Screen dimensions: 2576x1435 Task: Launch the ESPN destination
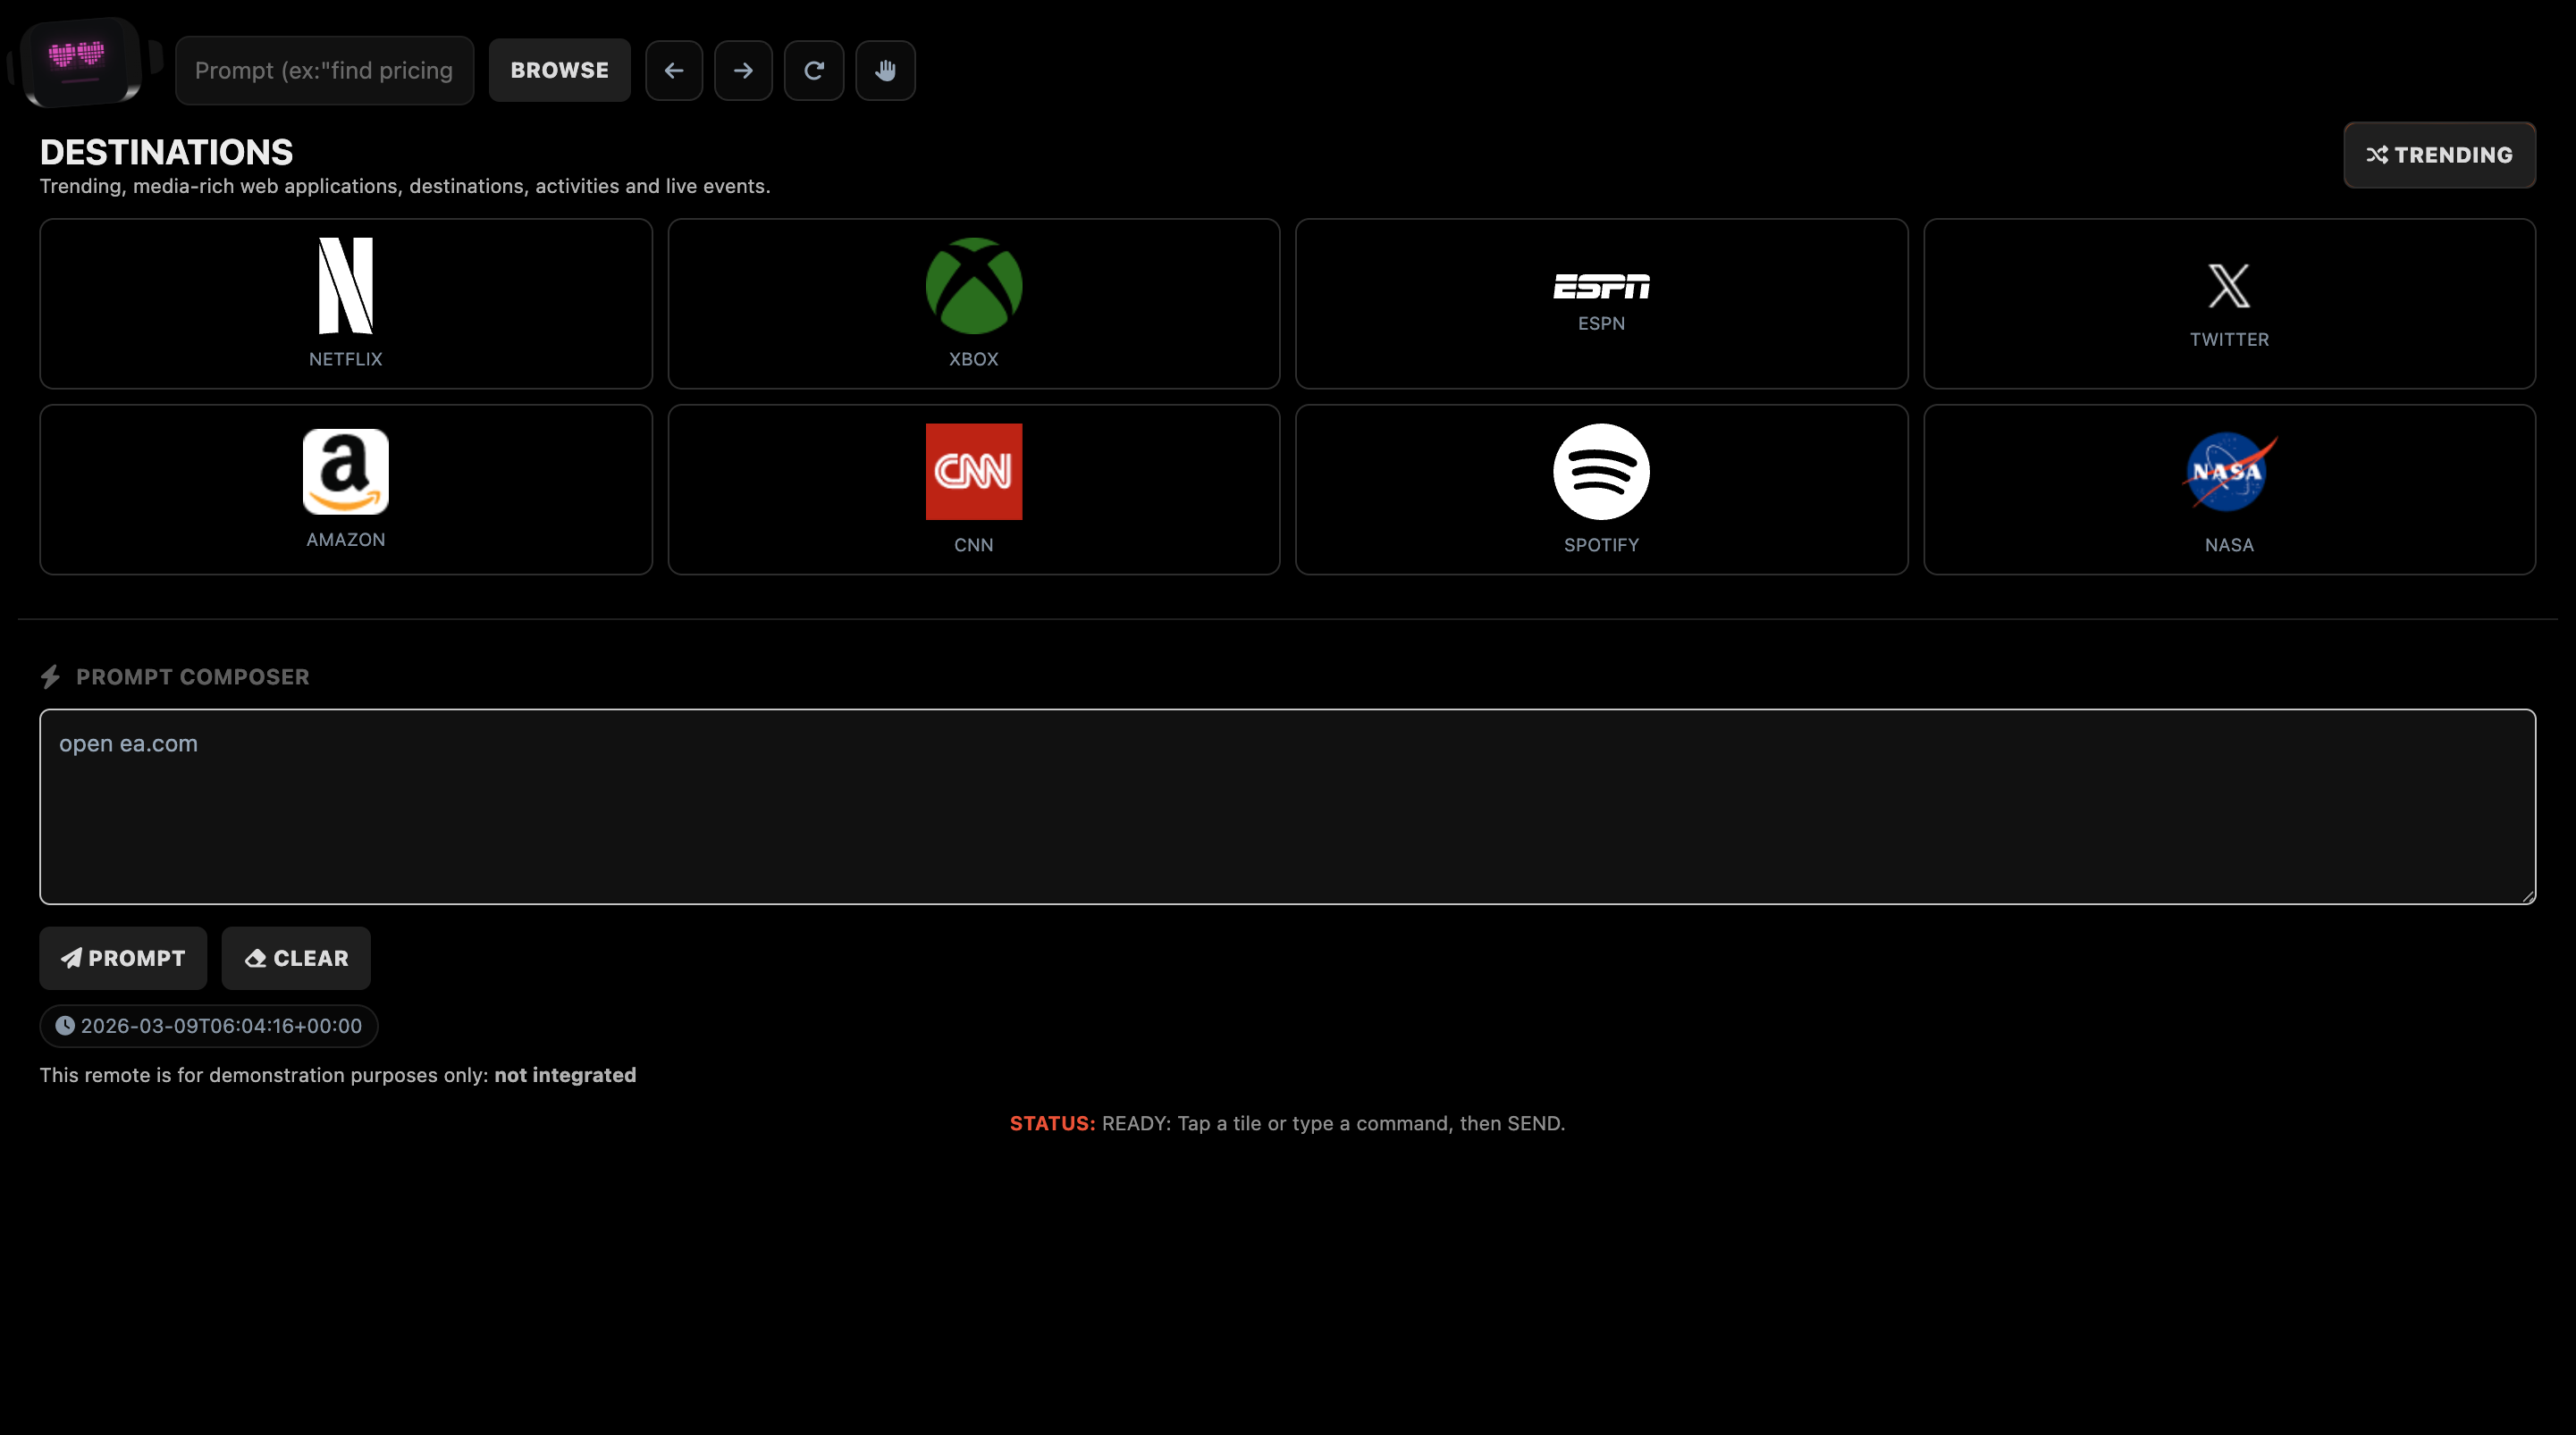click(x=1600, y=303)
